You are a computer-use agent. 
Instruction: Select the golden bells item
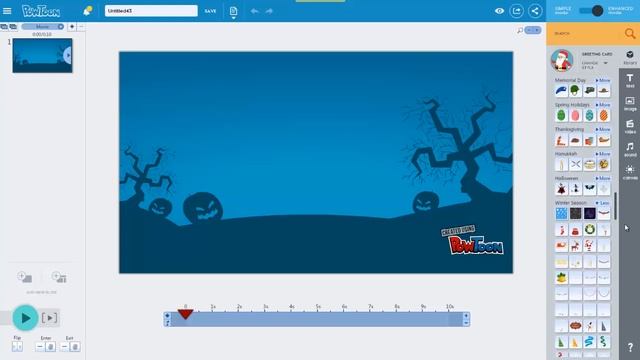click(x=561, y=278)
